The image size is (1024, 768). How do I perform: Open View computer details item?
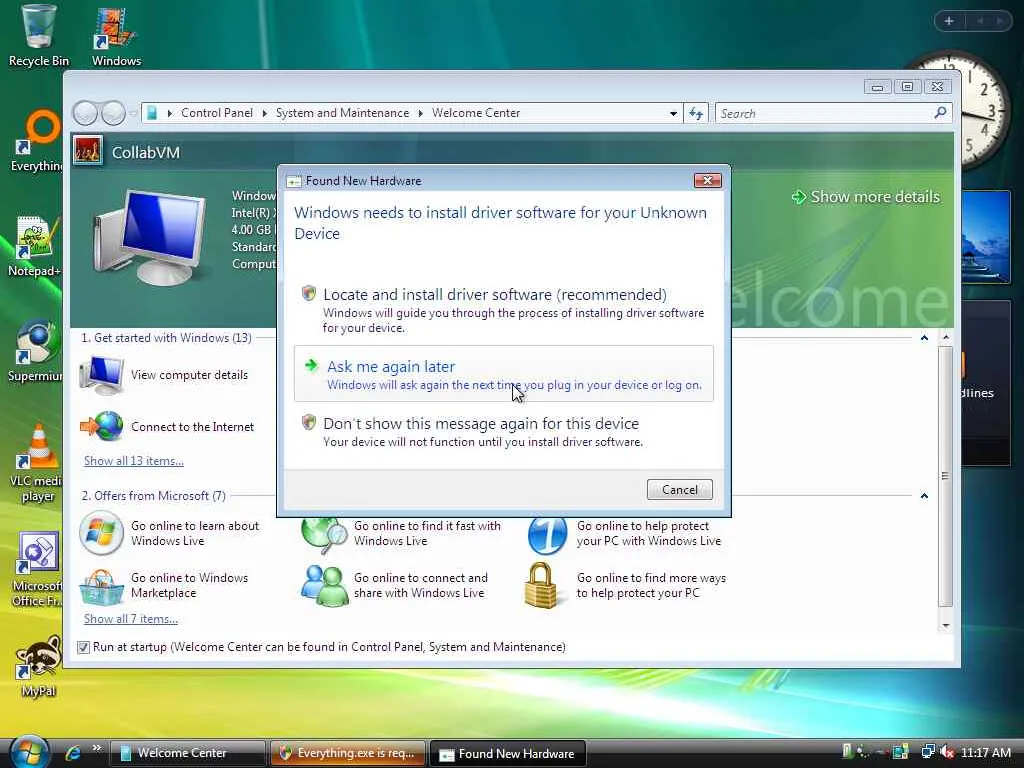click(x=165, y=375)
